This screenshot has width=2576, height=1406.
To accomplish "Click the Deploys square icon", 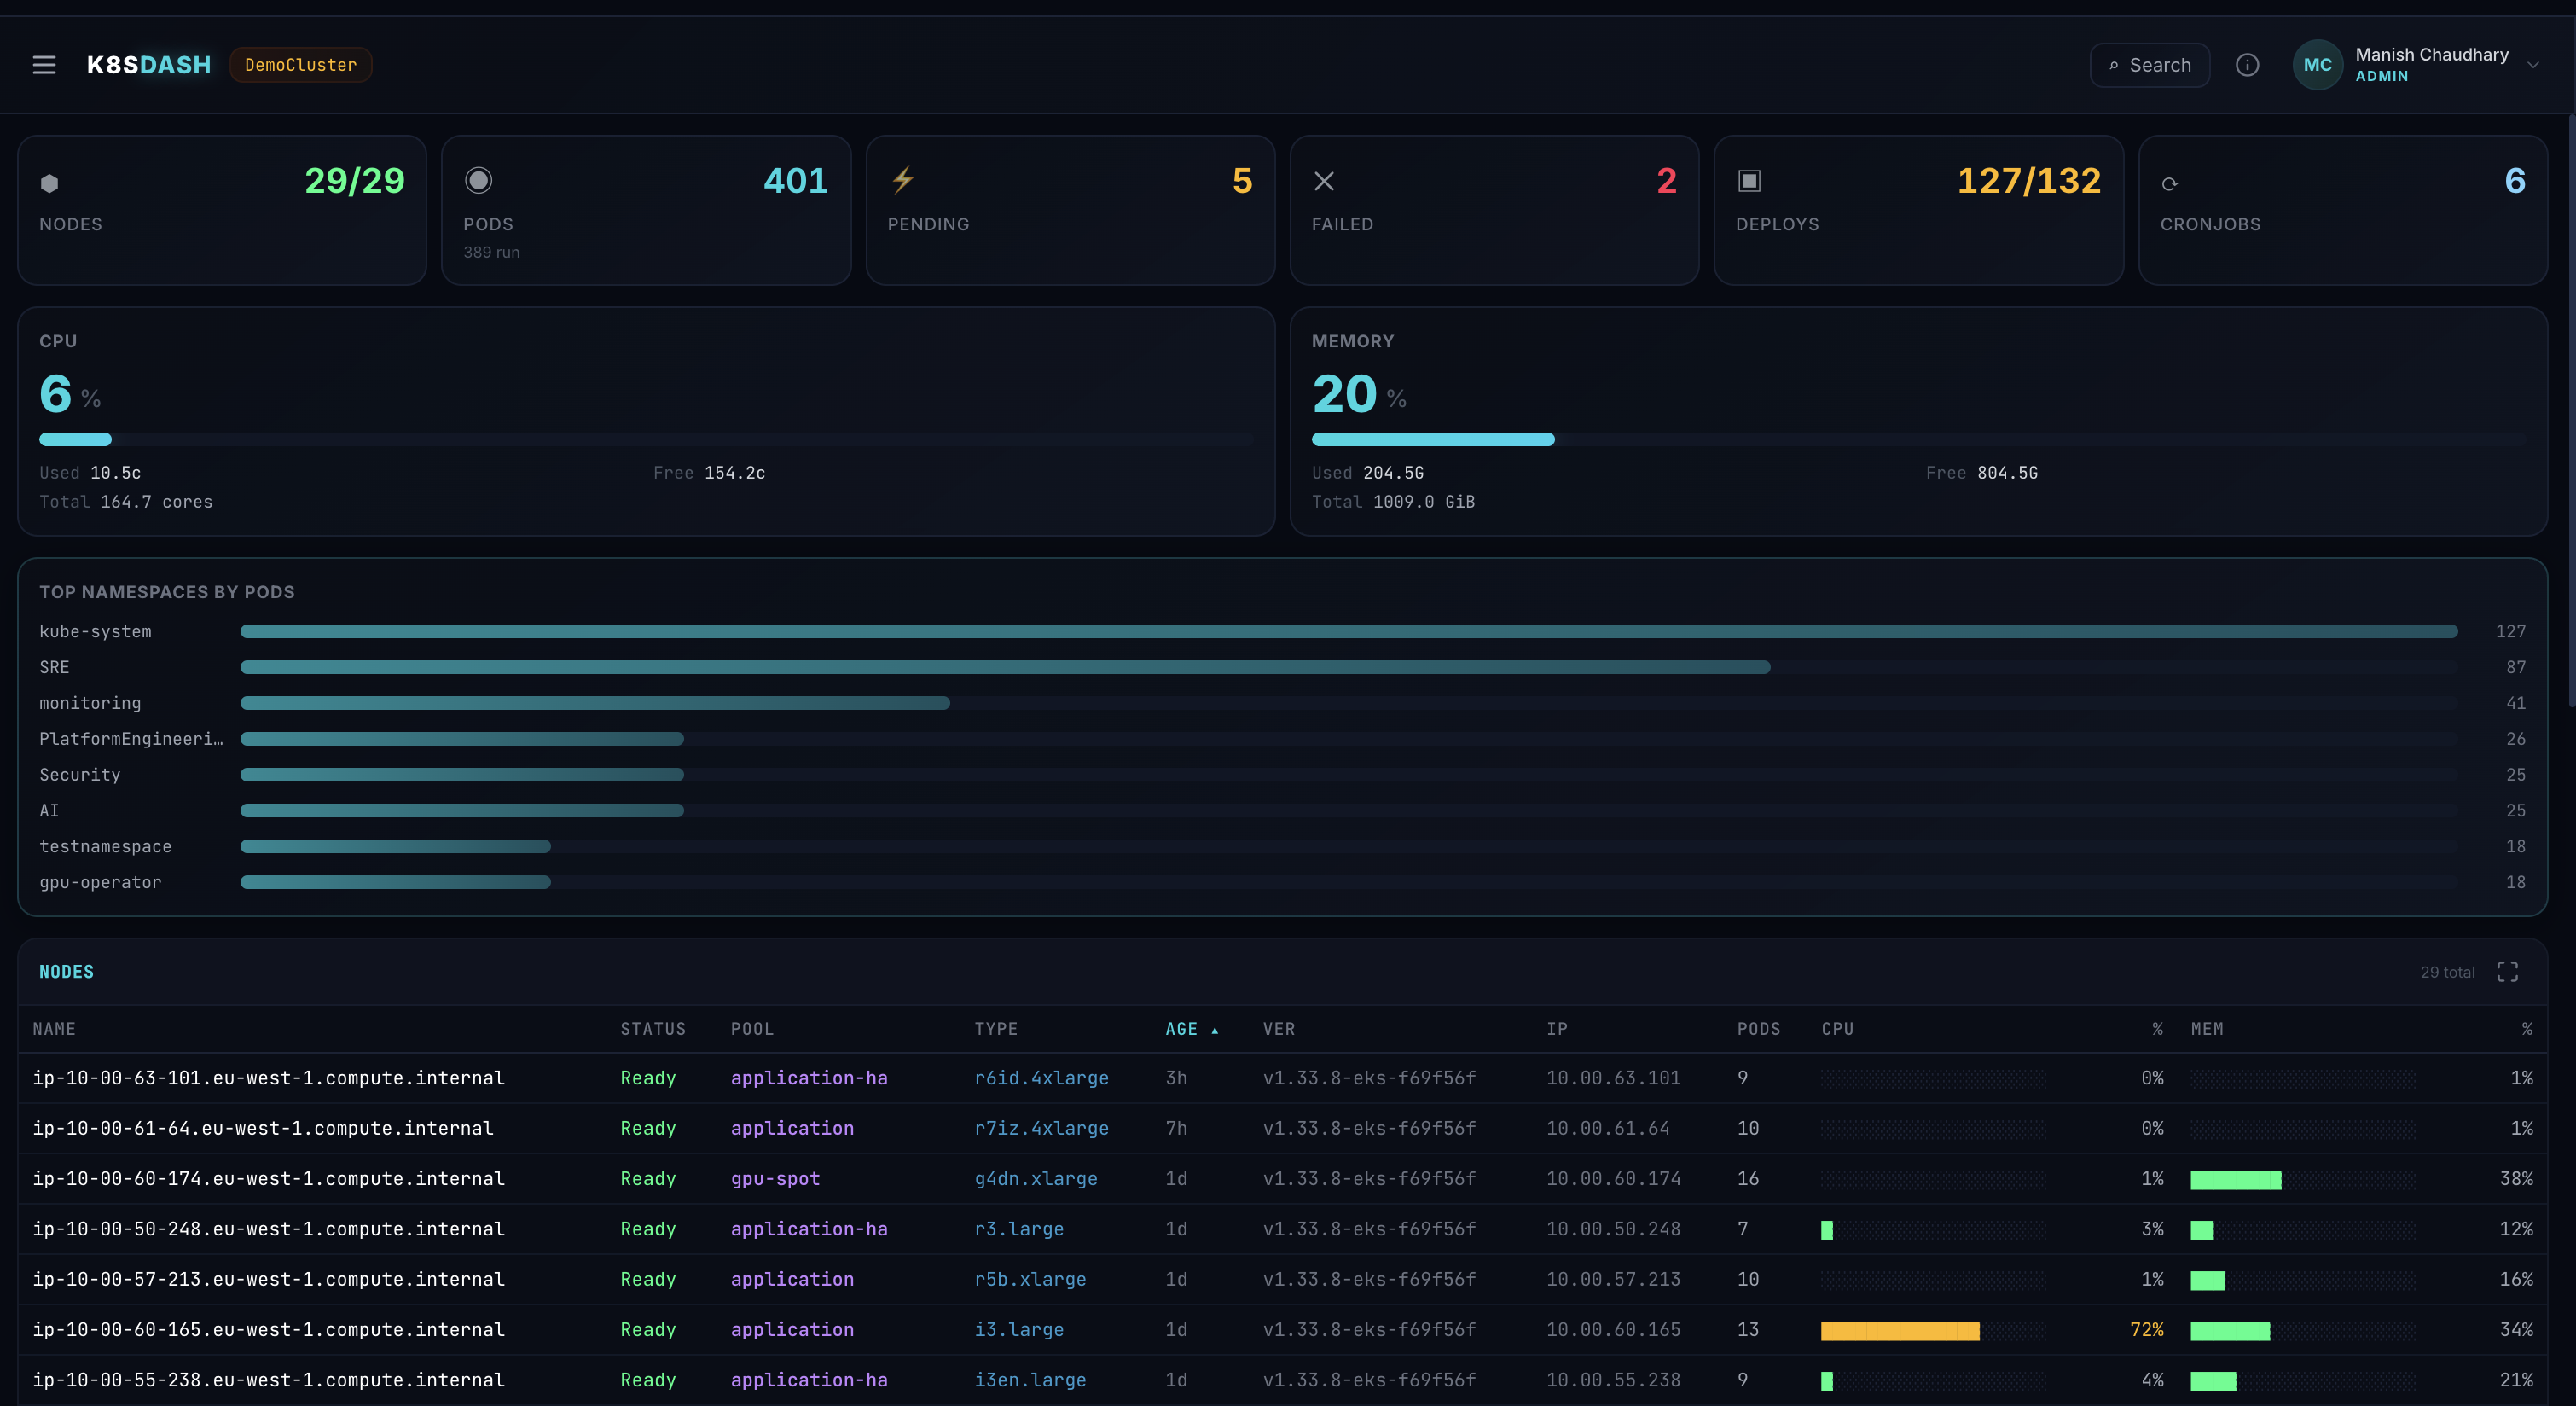I will (x=1748, y=181).
